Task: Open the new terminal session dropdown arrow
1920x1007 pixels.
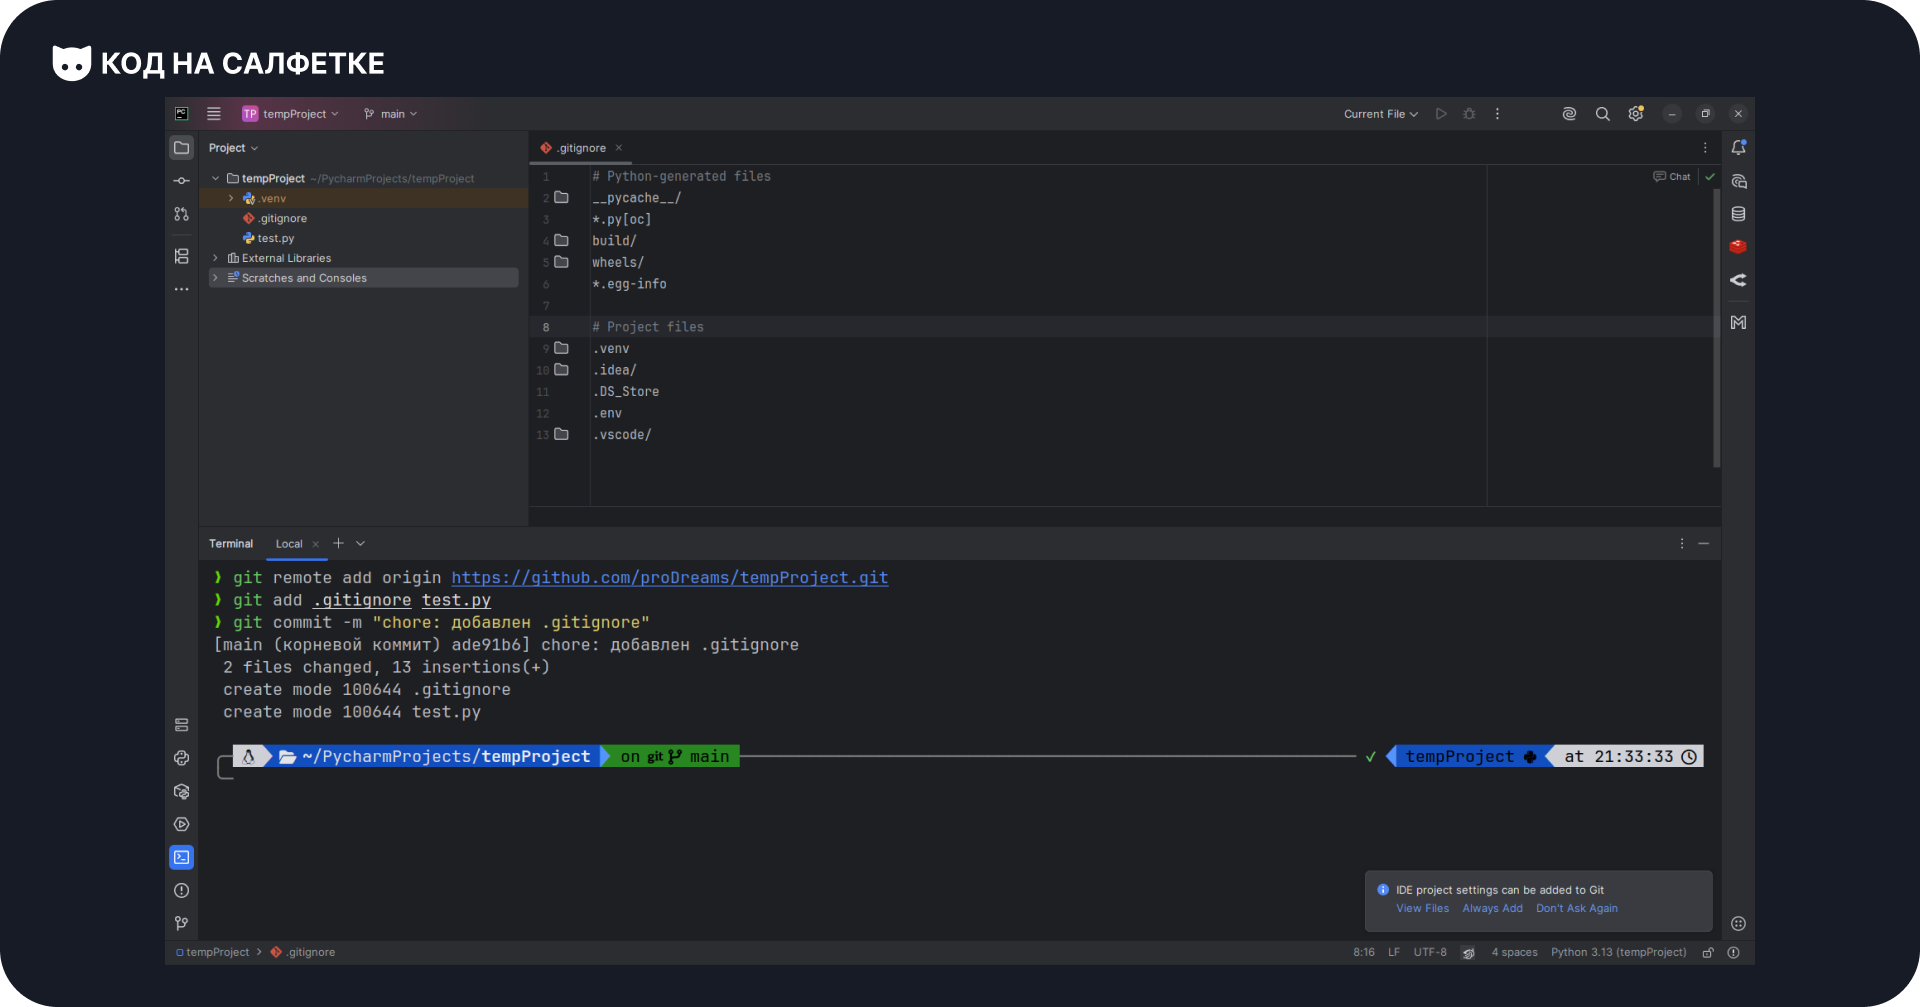Action: tap(361, 544)
